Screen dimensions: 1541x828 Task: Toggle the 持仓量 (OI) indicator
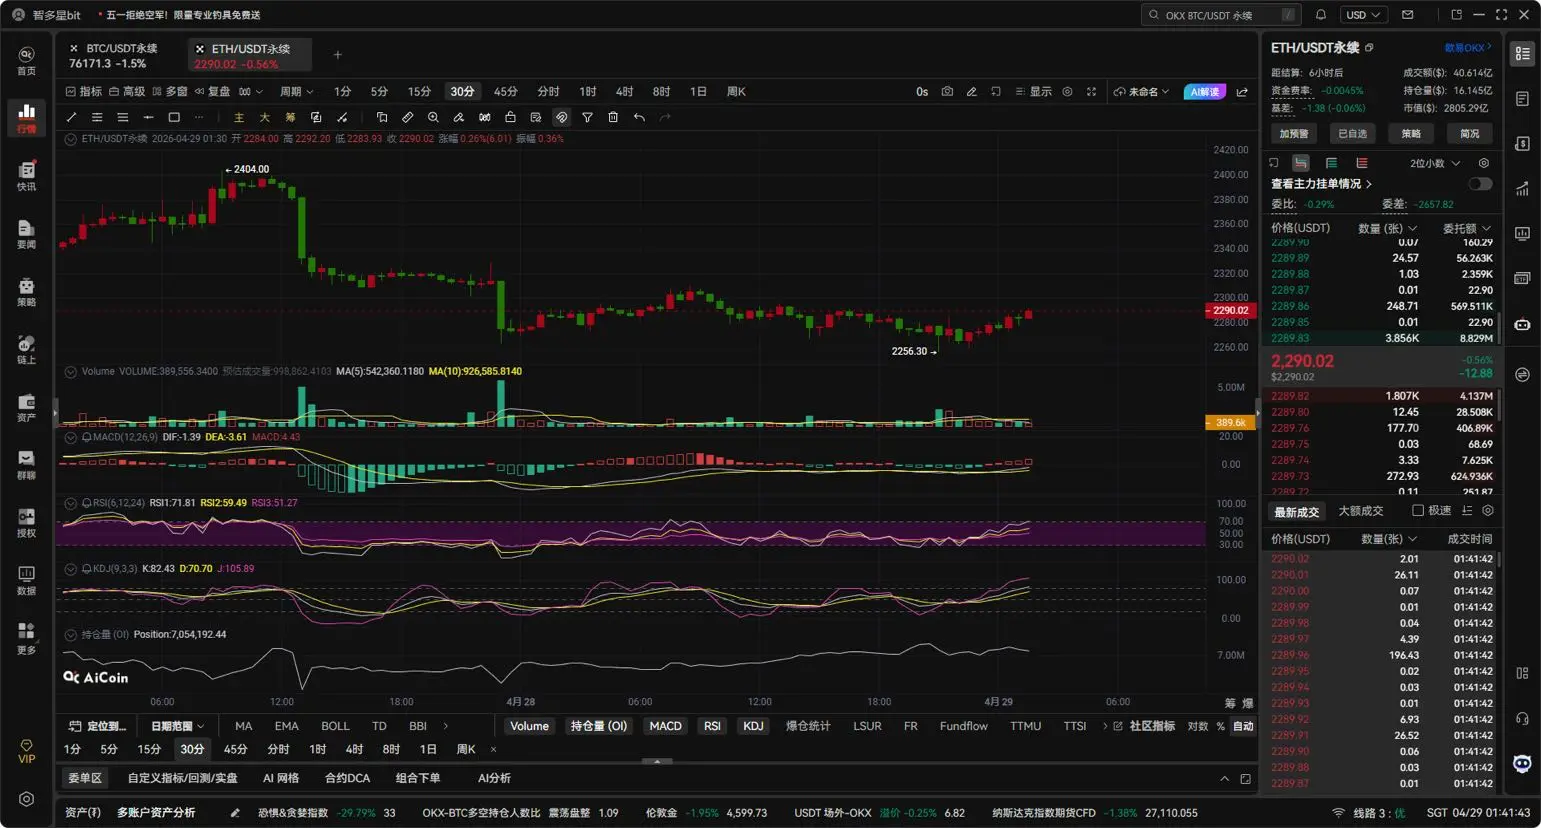pyautogui.click(x=598, y=726)
